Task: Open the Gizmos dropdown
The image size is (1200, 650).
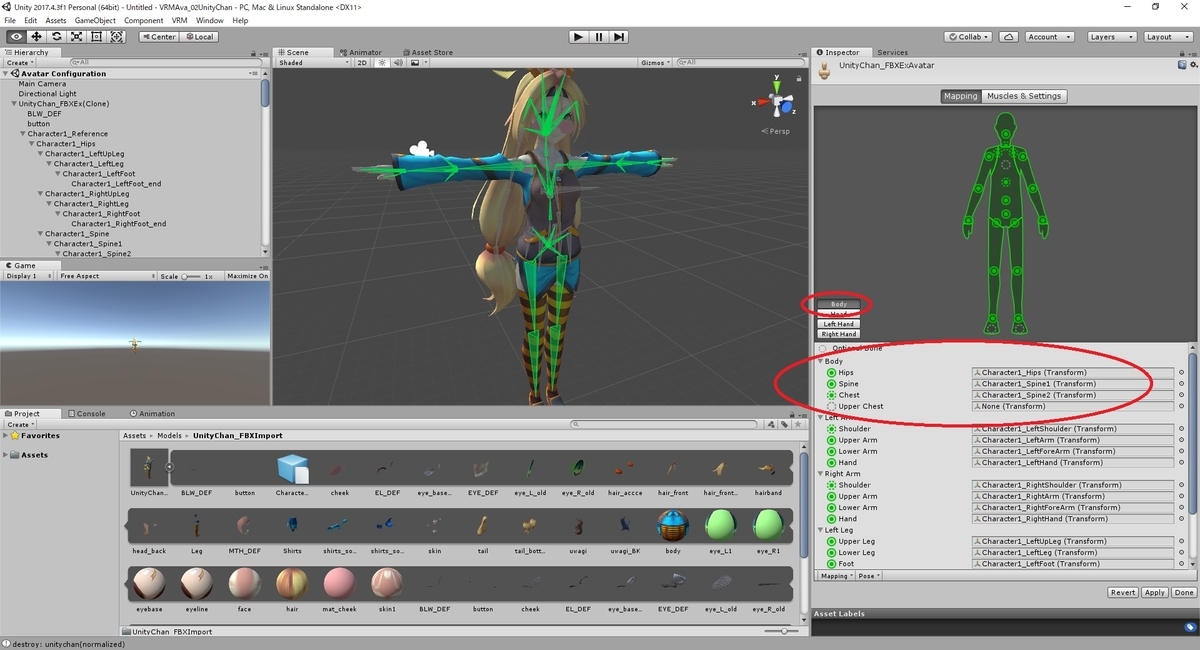Action: (654, 62)
